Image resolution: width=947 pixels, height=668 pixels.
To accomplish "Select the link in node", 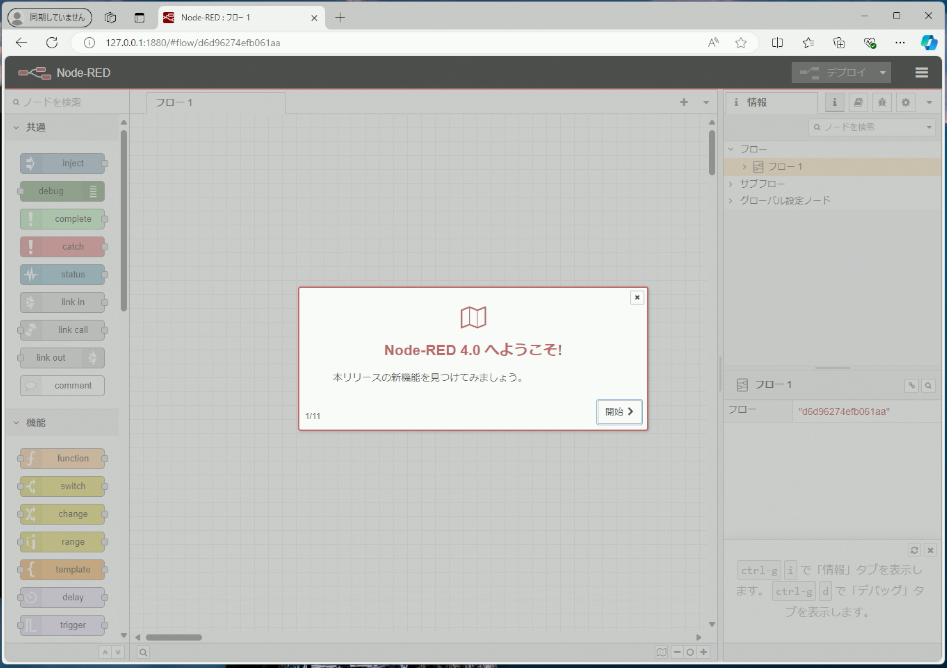I will (x=62, y=302).
